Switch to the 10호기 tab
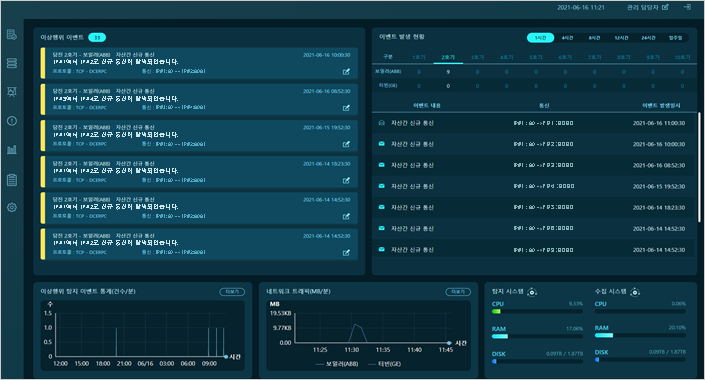 pos(682,57)
